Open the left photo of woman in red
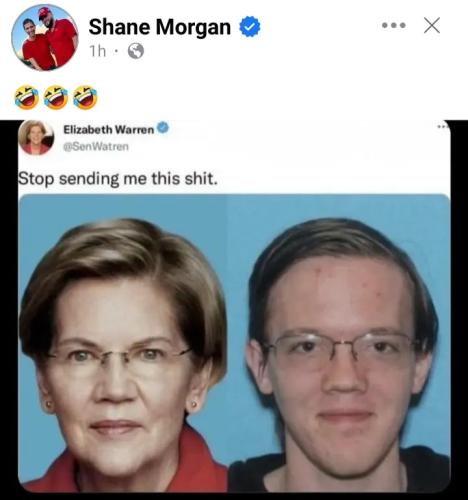The width and height of the screenshot is (468, 500). coord(123,343)
